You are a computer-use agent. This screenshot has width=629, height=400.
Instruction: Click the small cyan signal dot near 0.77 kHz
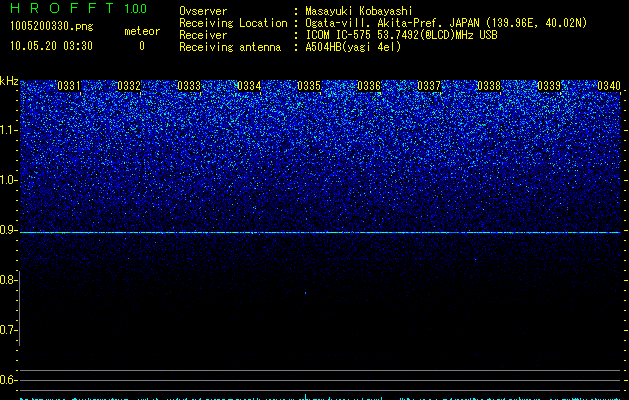(x=306, y=293)
